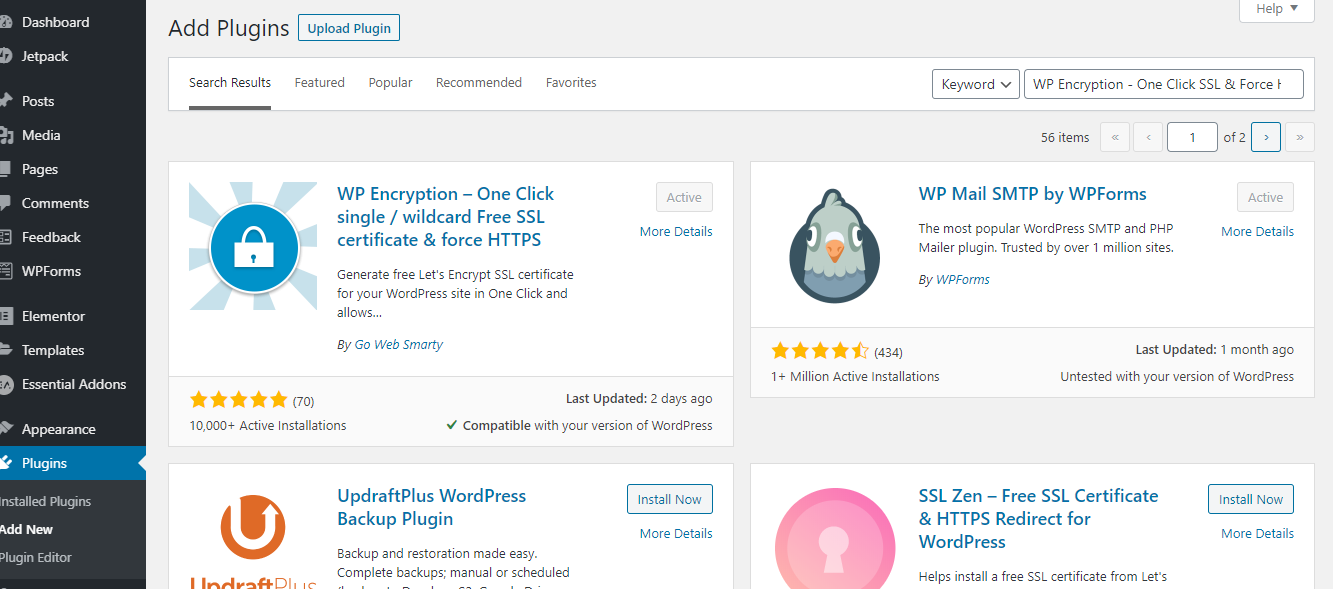Click '10,000+ Active Installations' text
Screen dimensions: 1333x589
coord(268,425)
